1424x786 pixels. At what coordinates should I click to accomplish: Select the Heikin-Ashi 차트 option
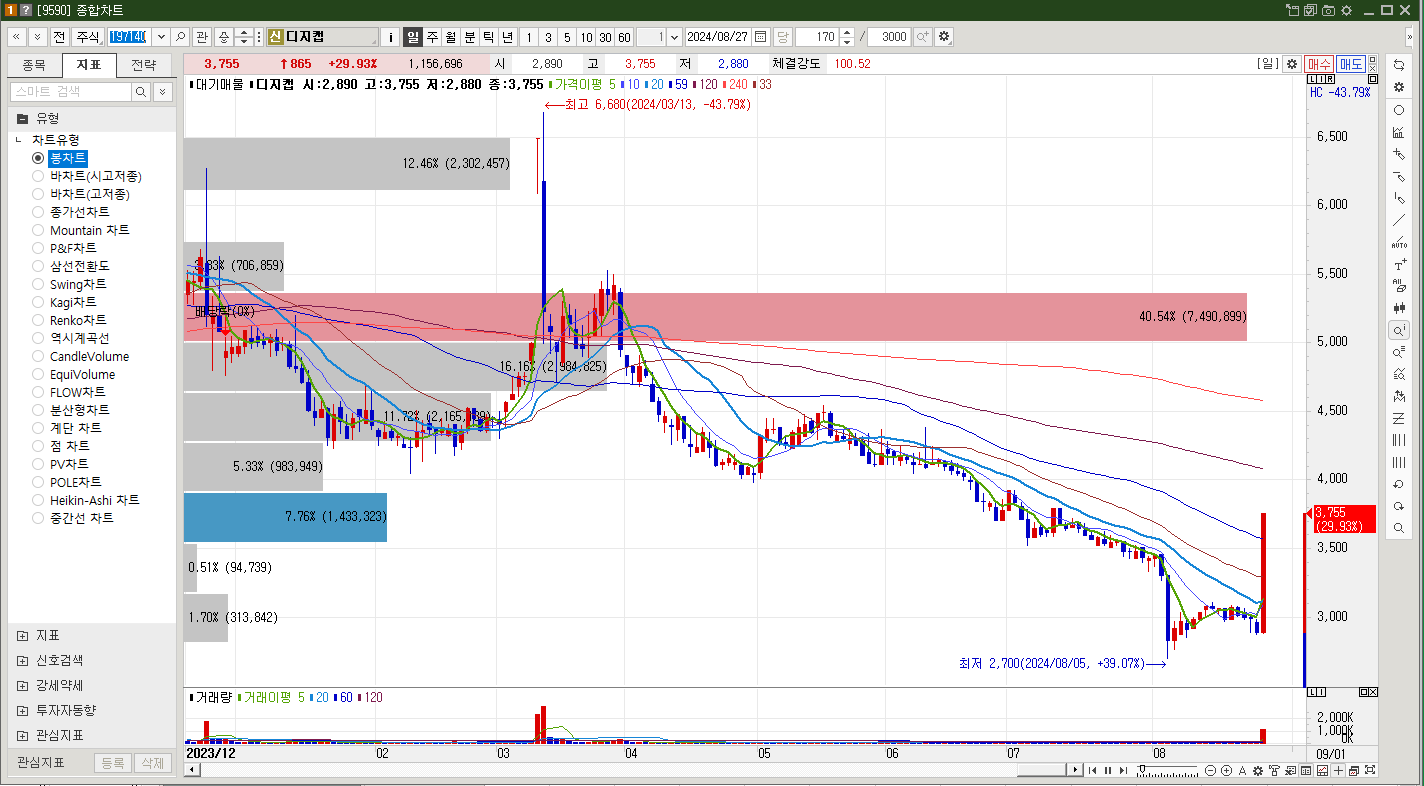pos(94,500)
